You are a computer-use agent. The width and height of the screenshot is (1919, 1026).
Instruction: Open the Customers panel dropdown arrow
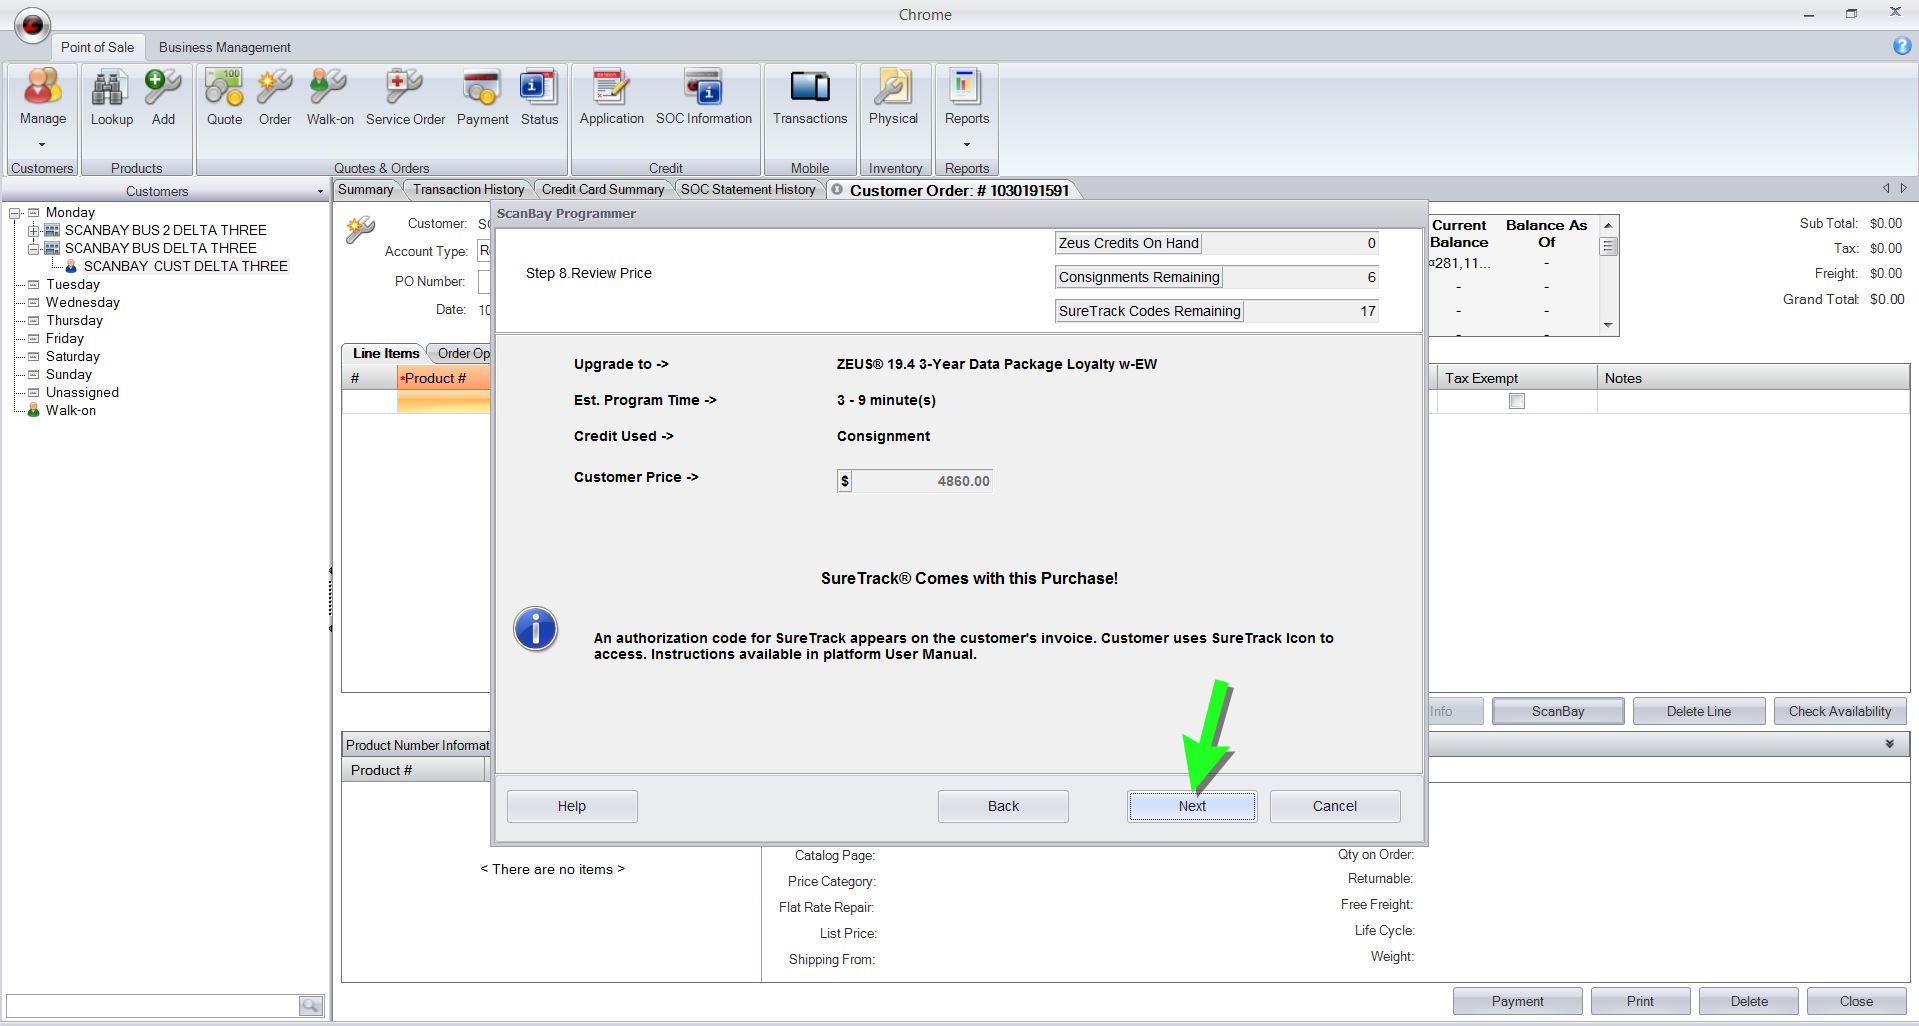coord(320,191)
